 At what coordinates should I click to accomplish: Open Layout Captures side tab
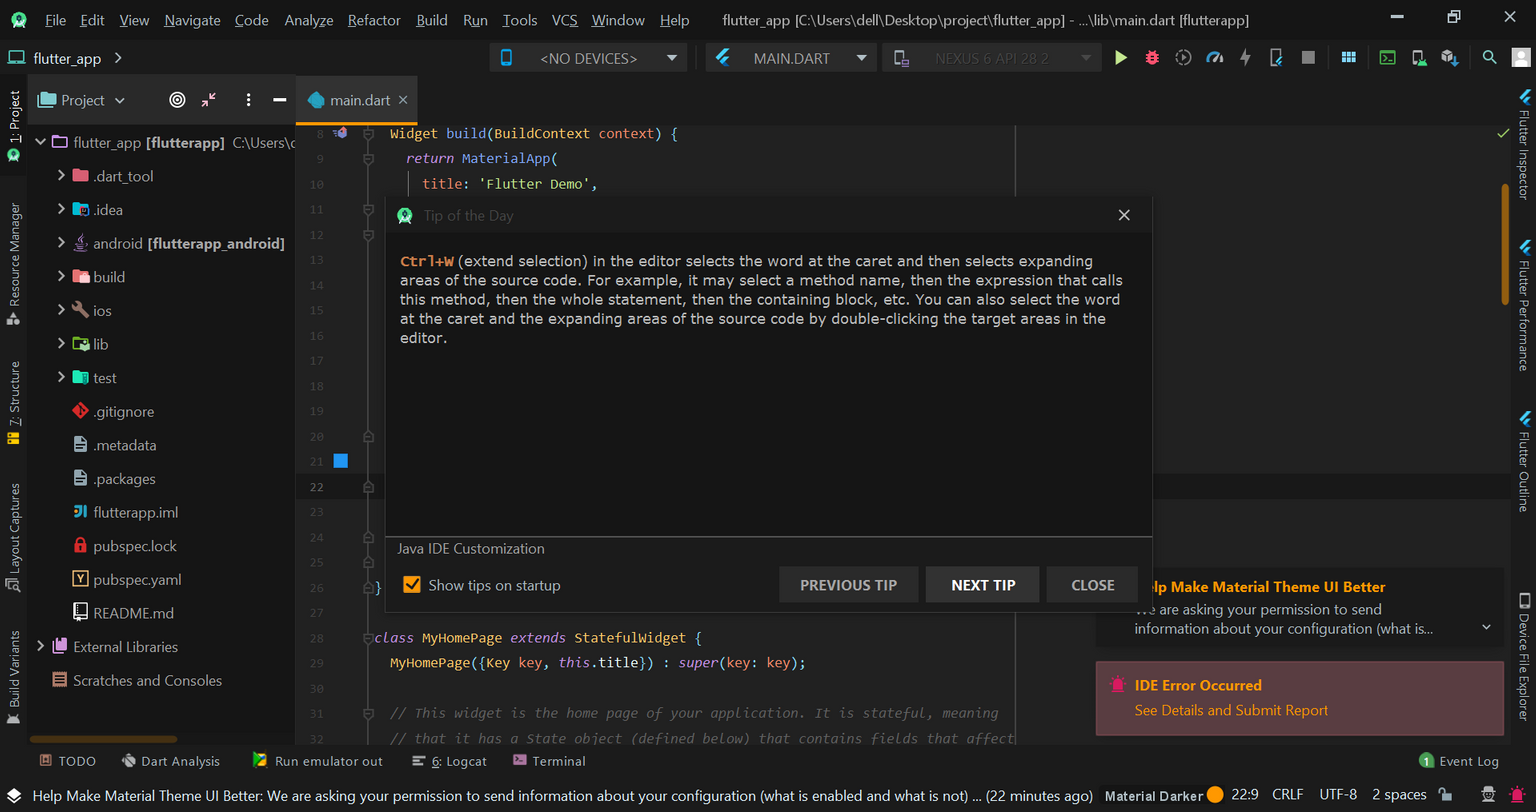(14, 536)
